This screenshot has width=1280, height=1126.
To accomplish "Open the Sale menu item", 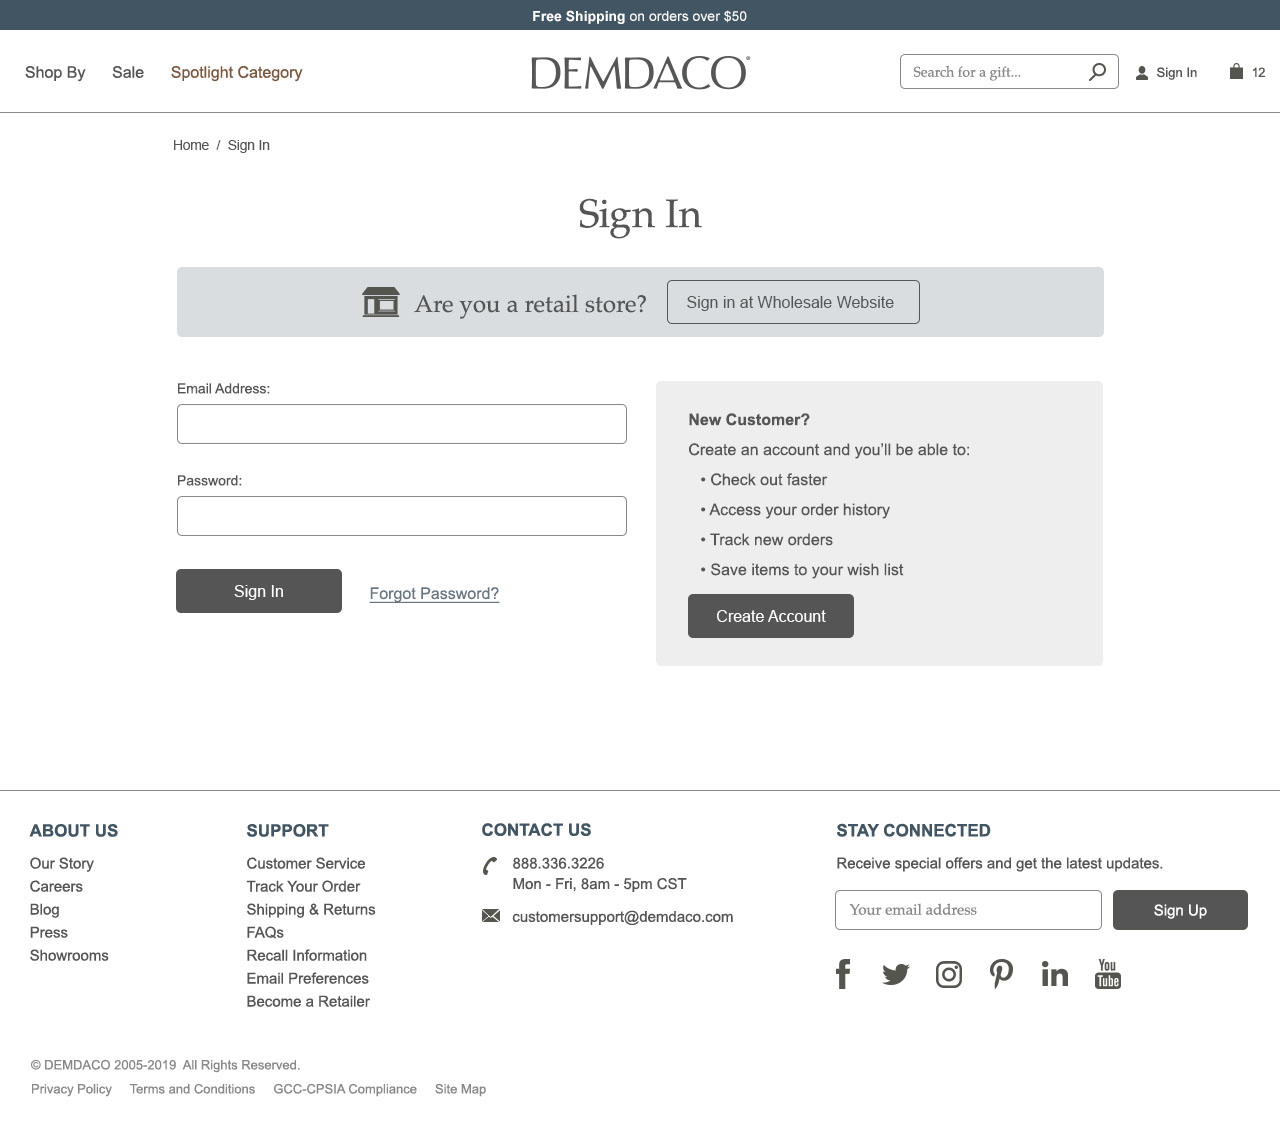I will [x=128, y=72].
